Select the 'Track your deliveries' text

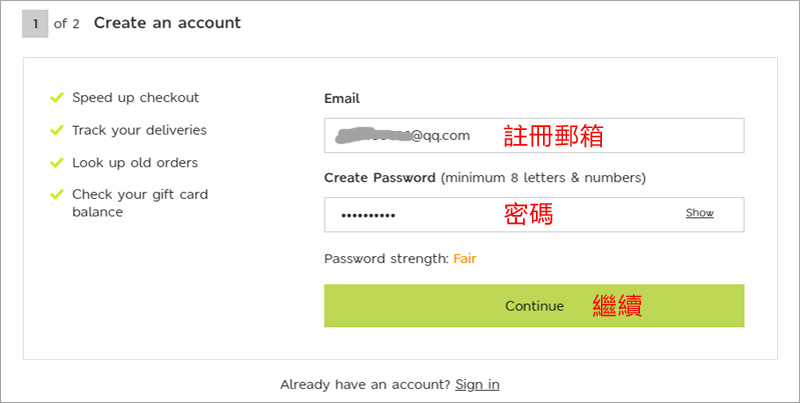pos(139,130)
